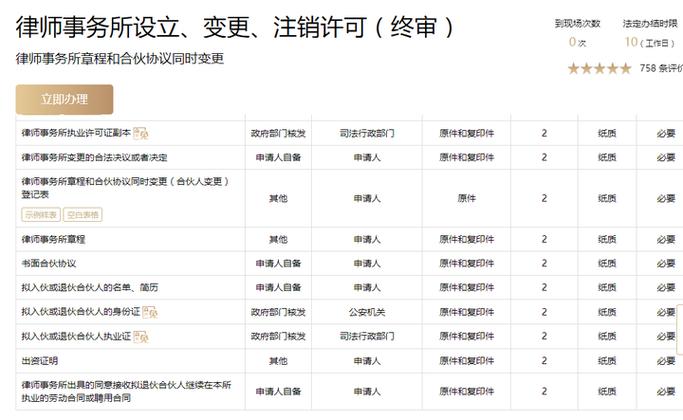The height and width of the screenshot is (420, 683).
Task: Click the first rating star
Action: click(x=574, y=68)
